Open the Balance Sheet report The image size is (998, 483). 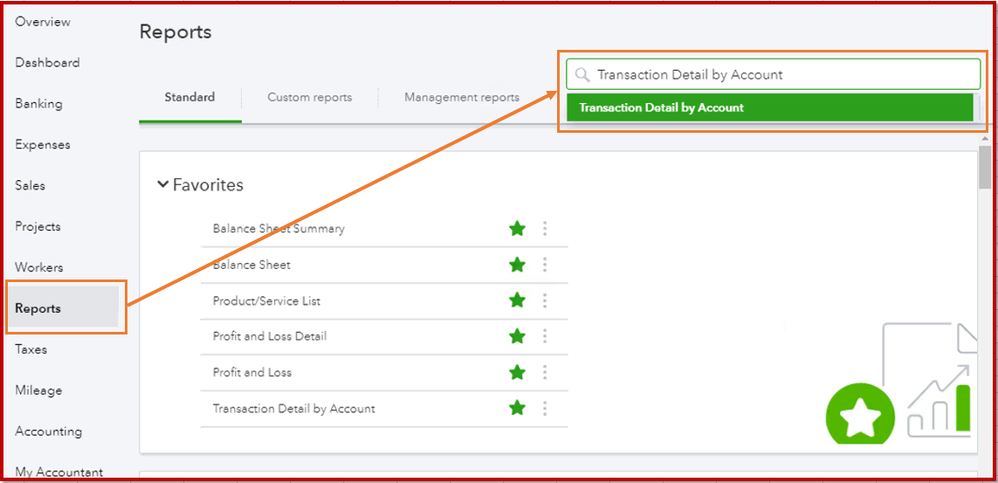click(x=251, y=264)
